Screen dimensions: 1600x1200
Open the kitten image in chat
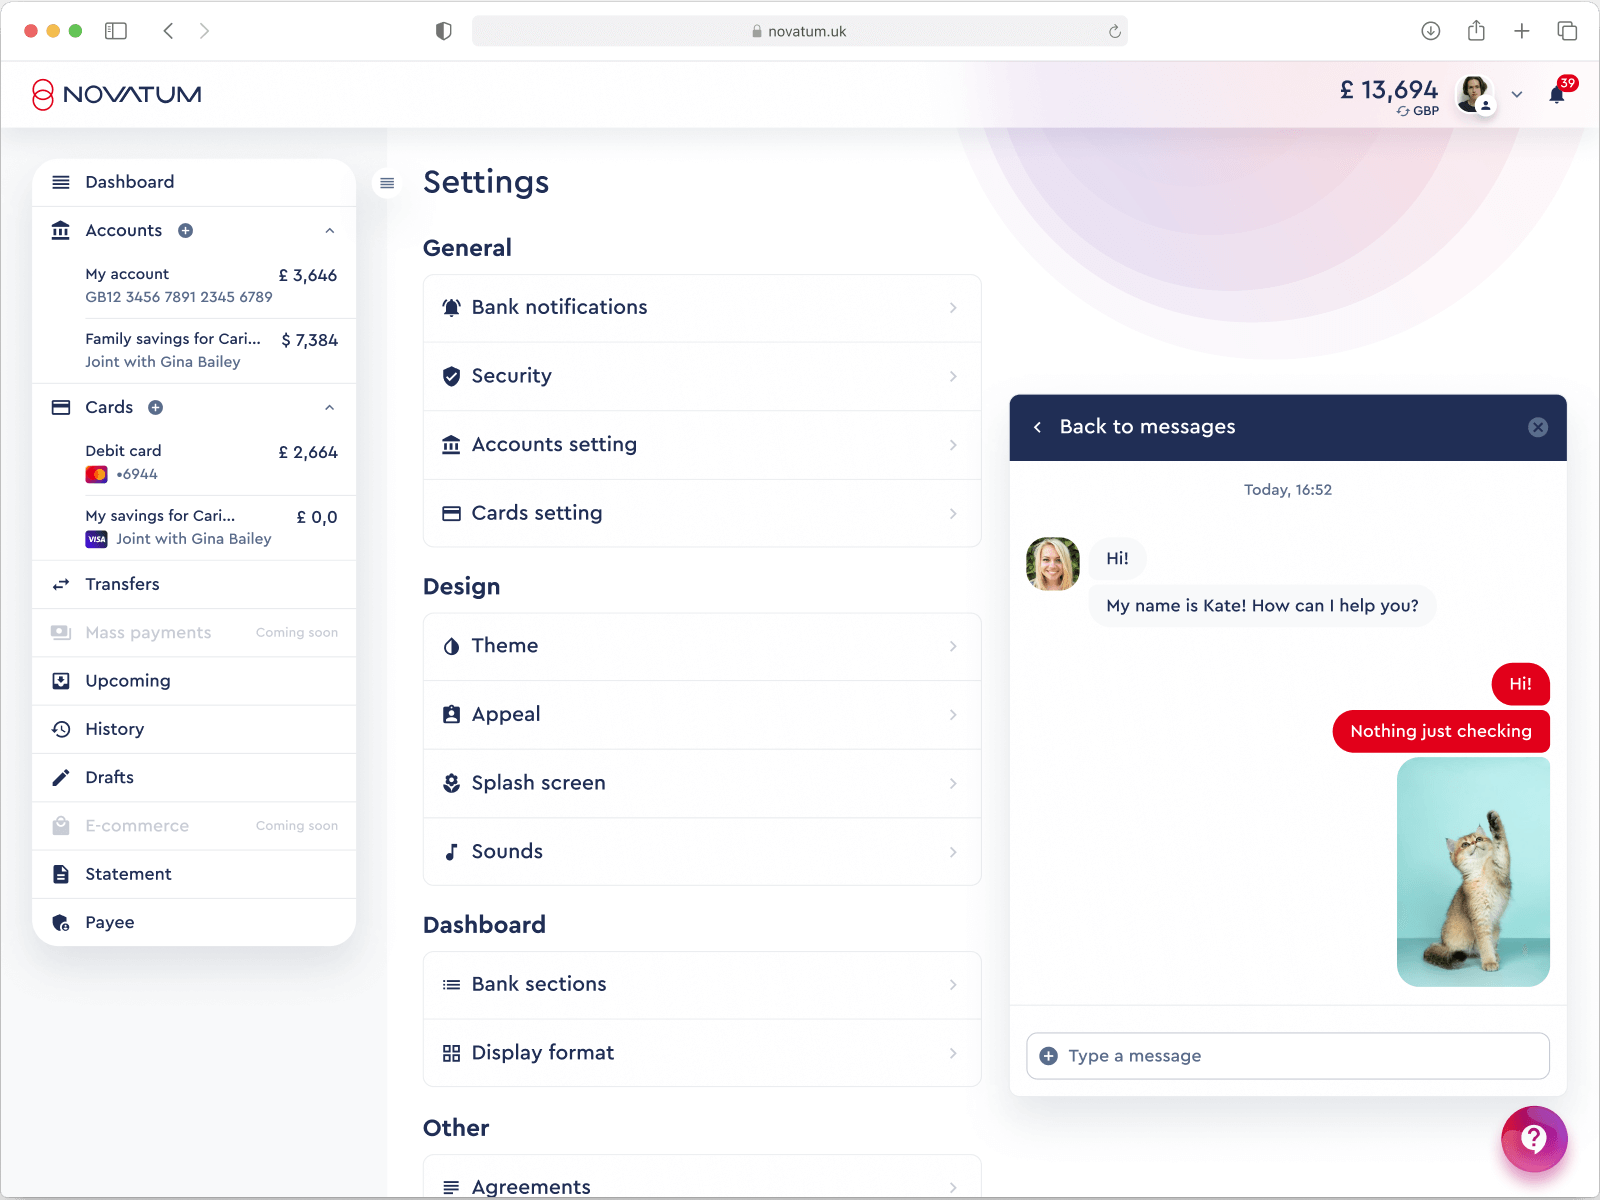point(1473,872)
